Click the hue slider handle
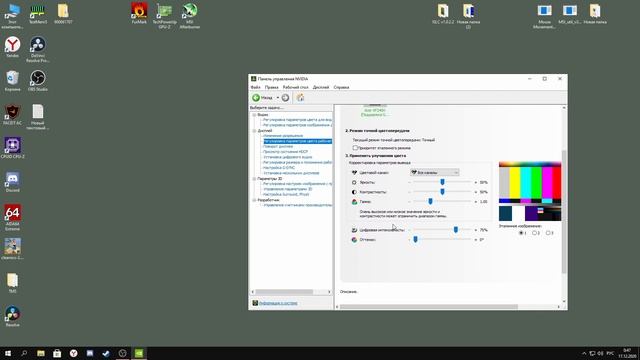 pos(416,240)
